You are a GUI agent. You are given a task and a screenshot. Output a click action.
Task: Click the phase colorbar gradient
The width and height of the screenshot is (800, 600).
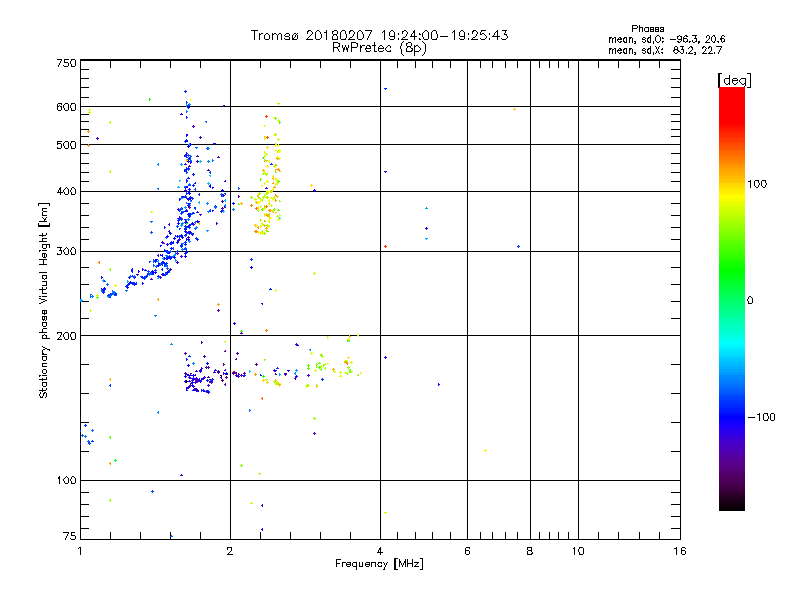tap(732, 299)
